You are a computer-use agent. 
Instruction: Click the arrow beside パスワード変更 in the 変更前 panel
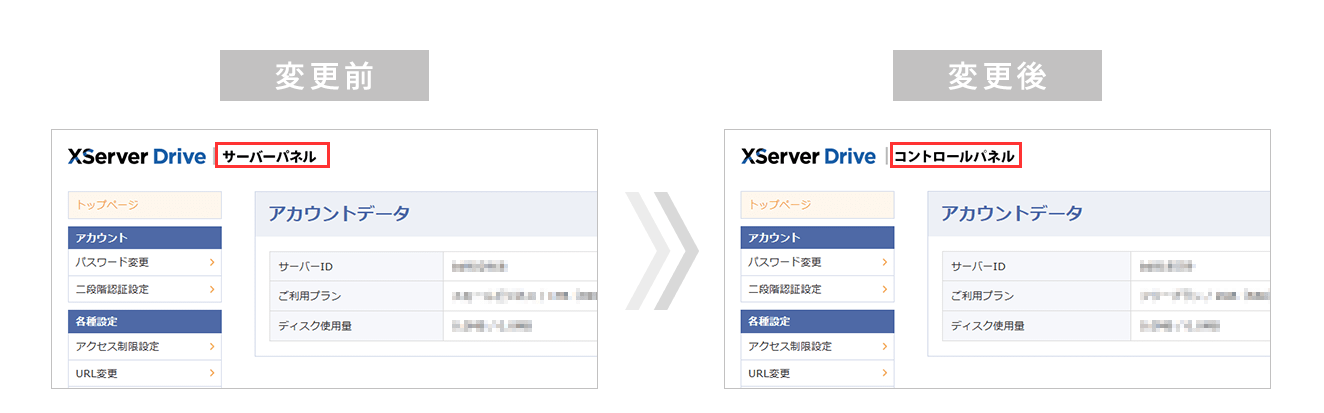pos(212,262)
